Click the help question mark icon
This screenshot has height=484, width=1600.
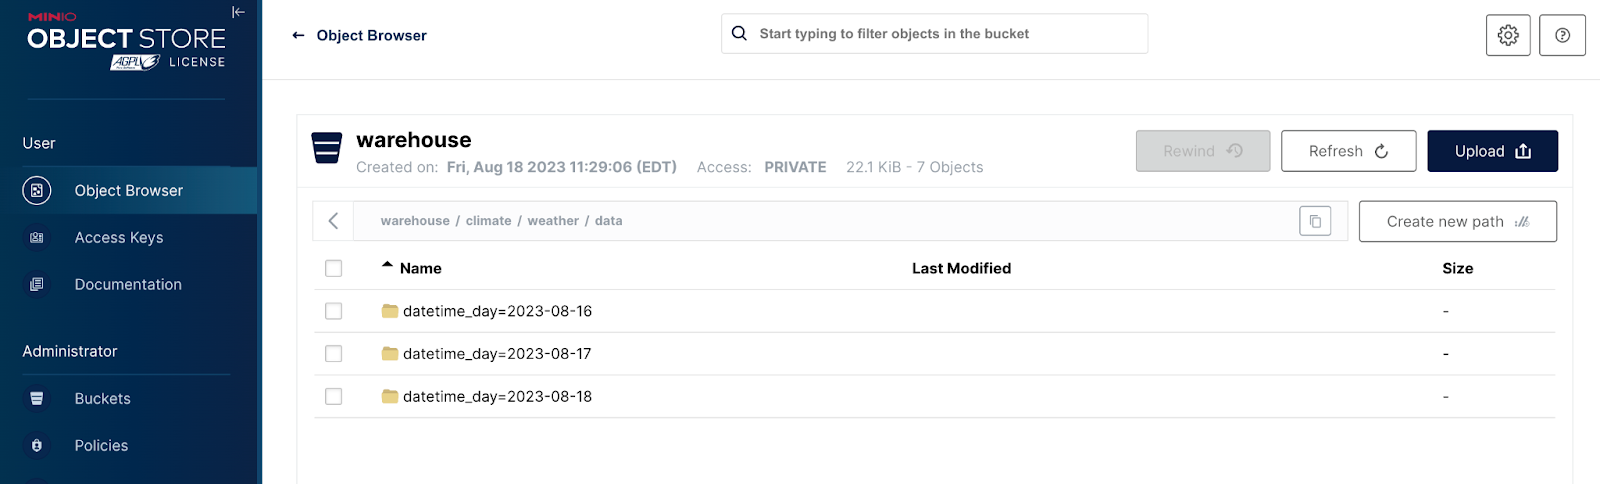click(1562, 35)
